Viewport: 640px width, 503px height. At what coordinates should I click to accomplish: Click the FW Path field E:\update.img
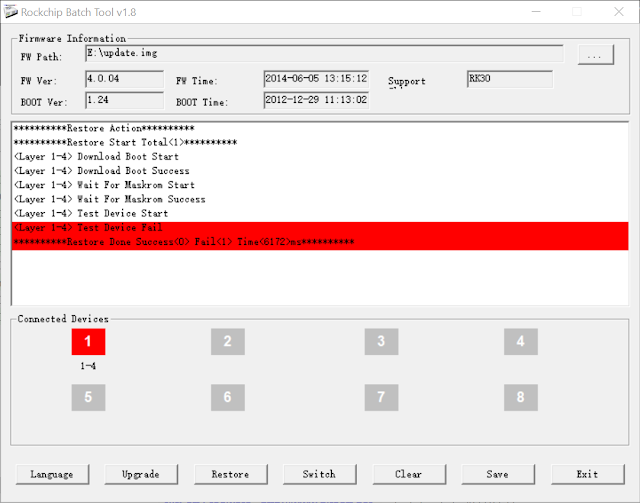tap(324, 53)
